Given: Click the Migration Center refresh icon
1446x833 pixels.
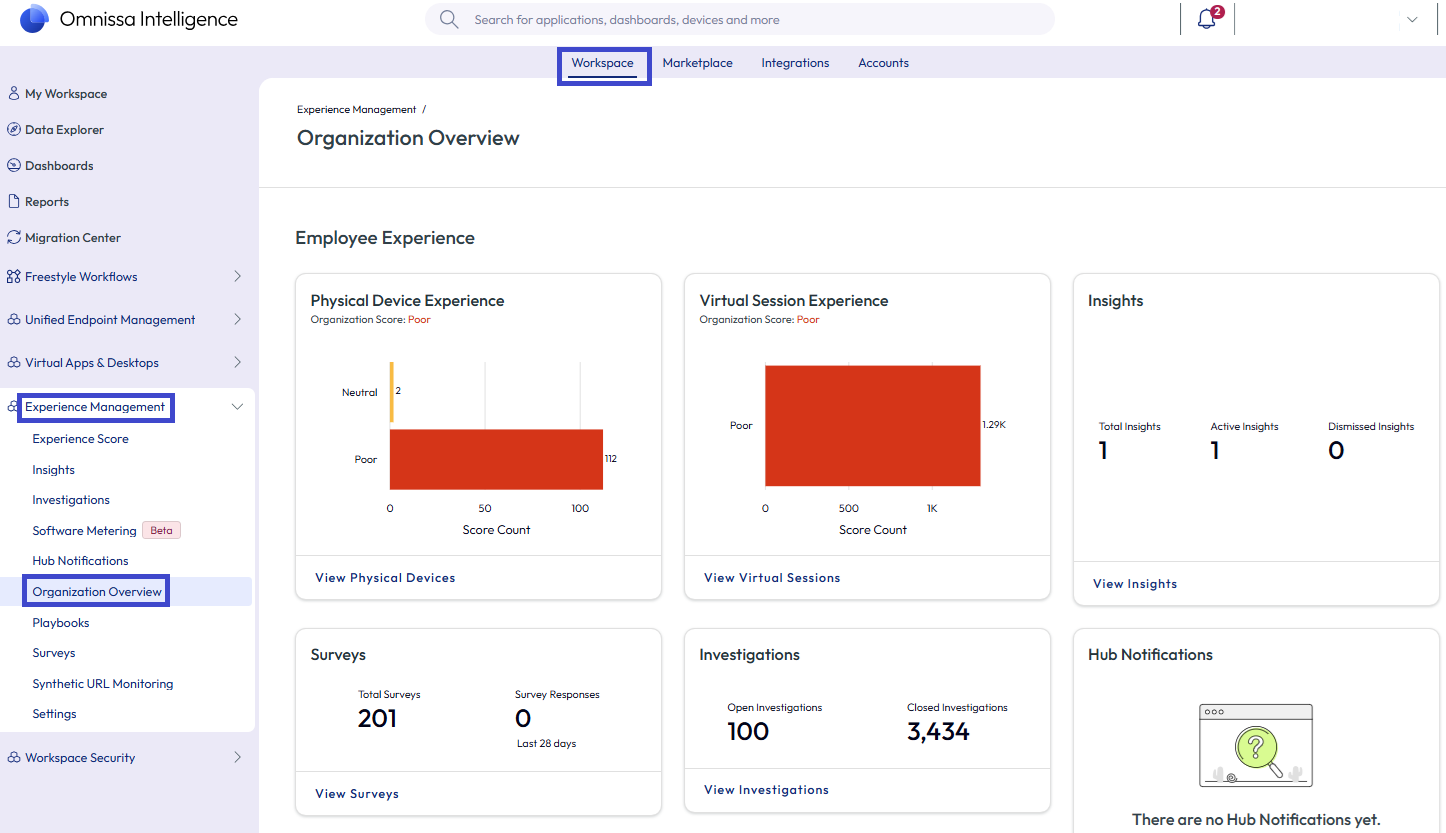Looking at the screenshot, I should click(14, 237).
